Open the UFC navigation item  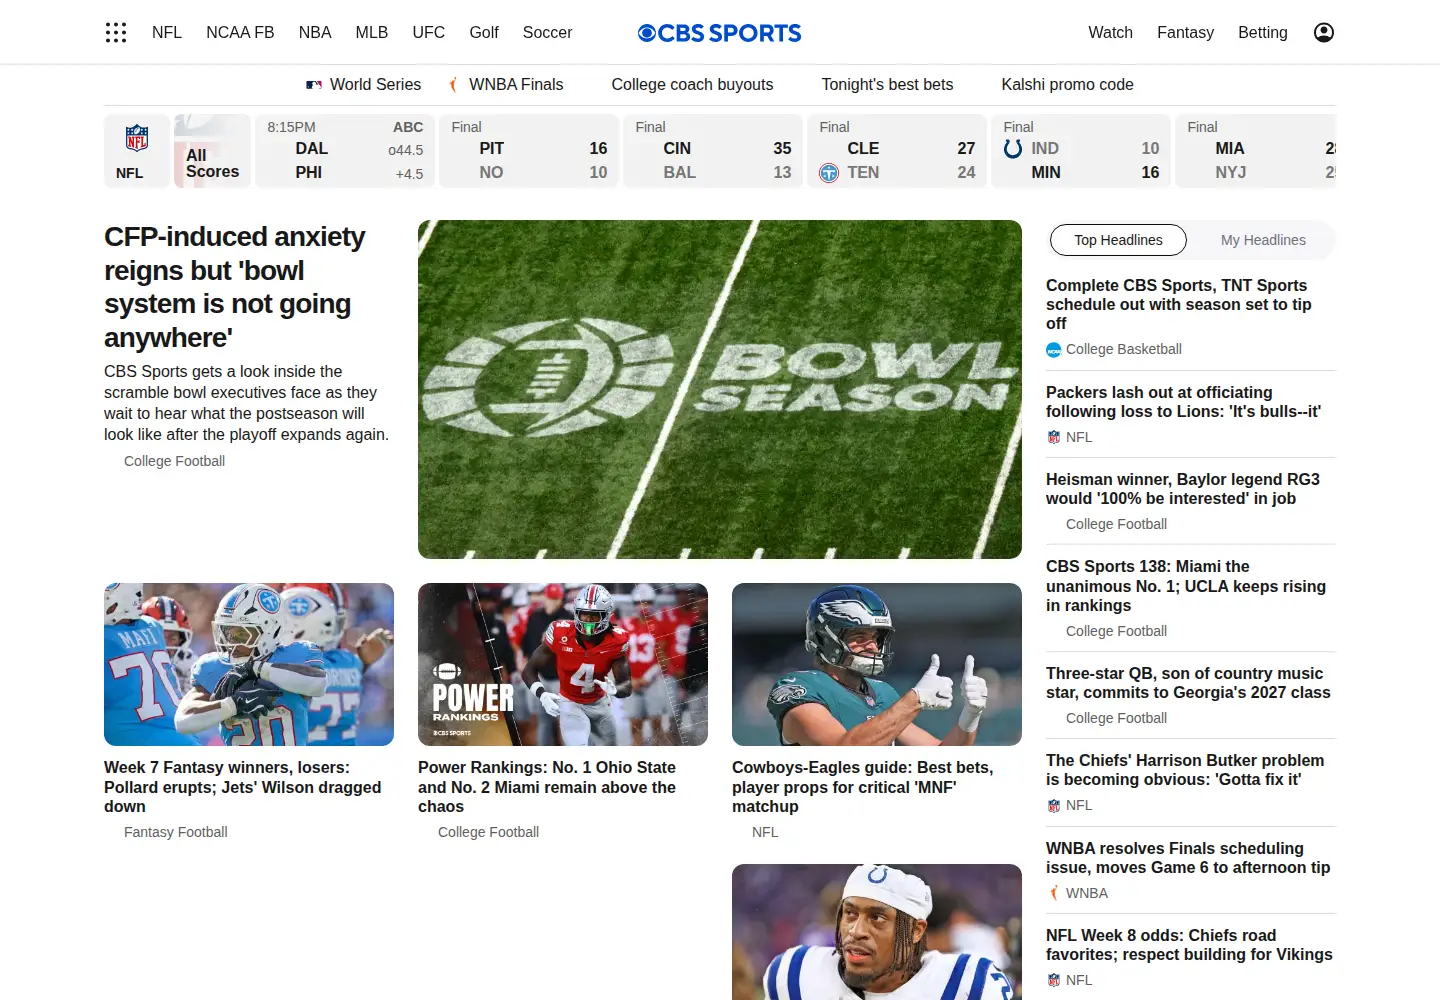point(428,32)
